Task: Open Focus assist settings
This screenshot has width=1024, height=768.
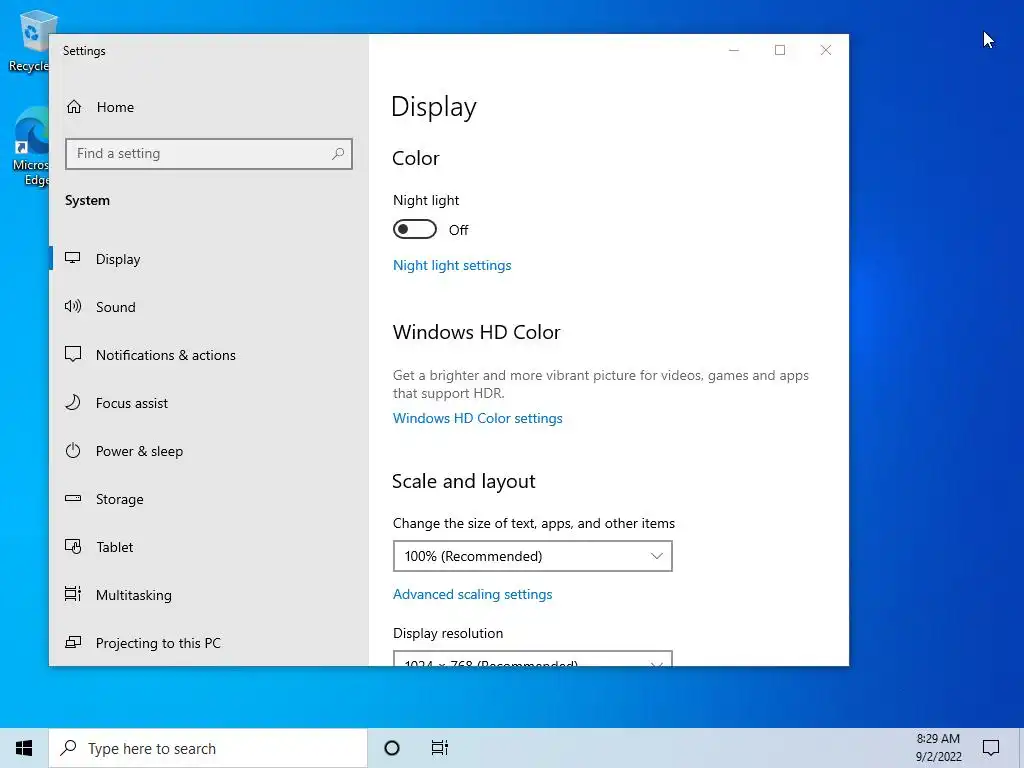Action: pos(209,403)
